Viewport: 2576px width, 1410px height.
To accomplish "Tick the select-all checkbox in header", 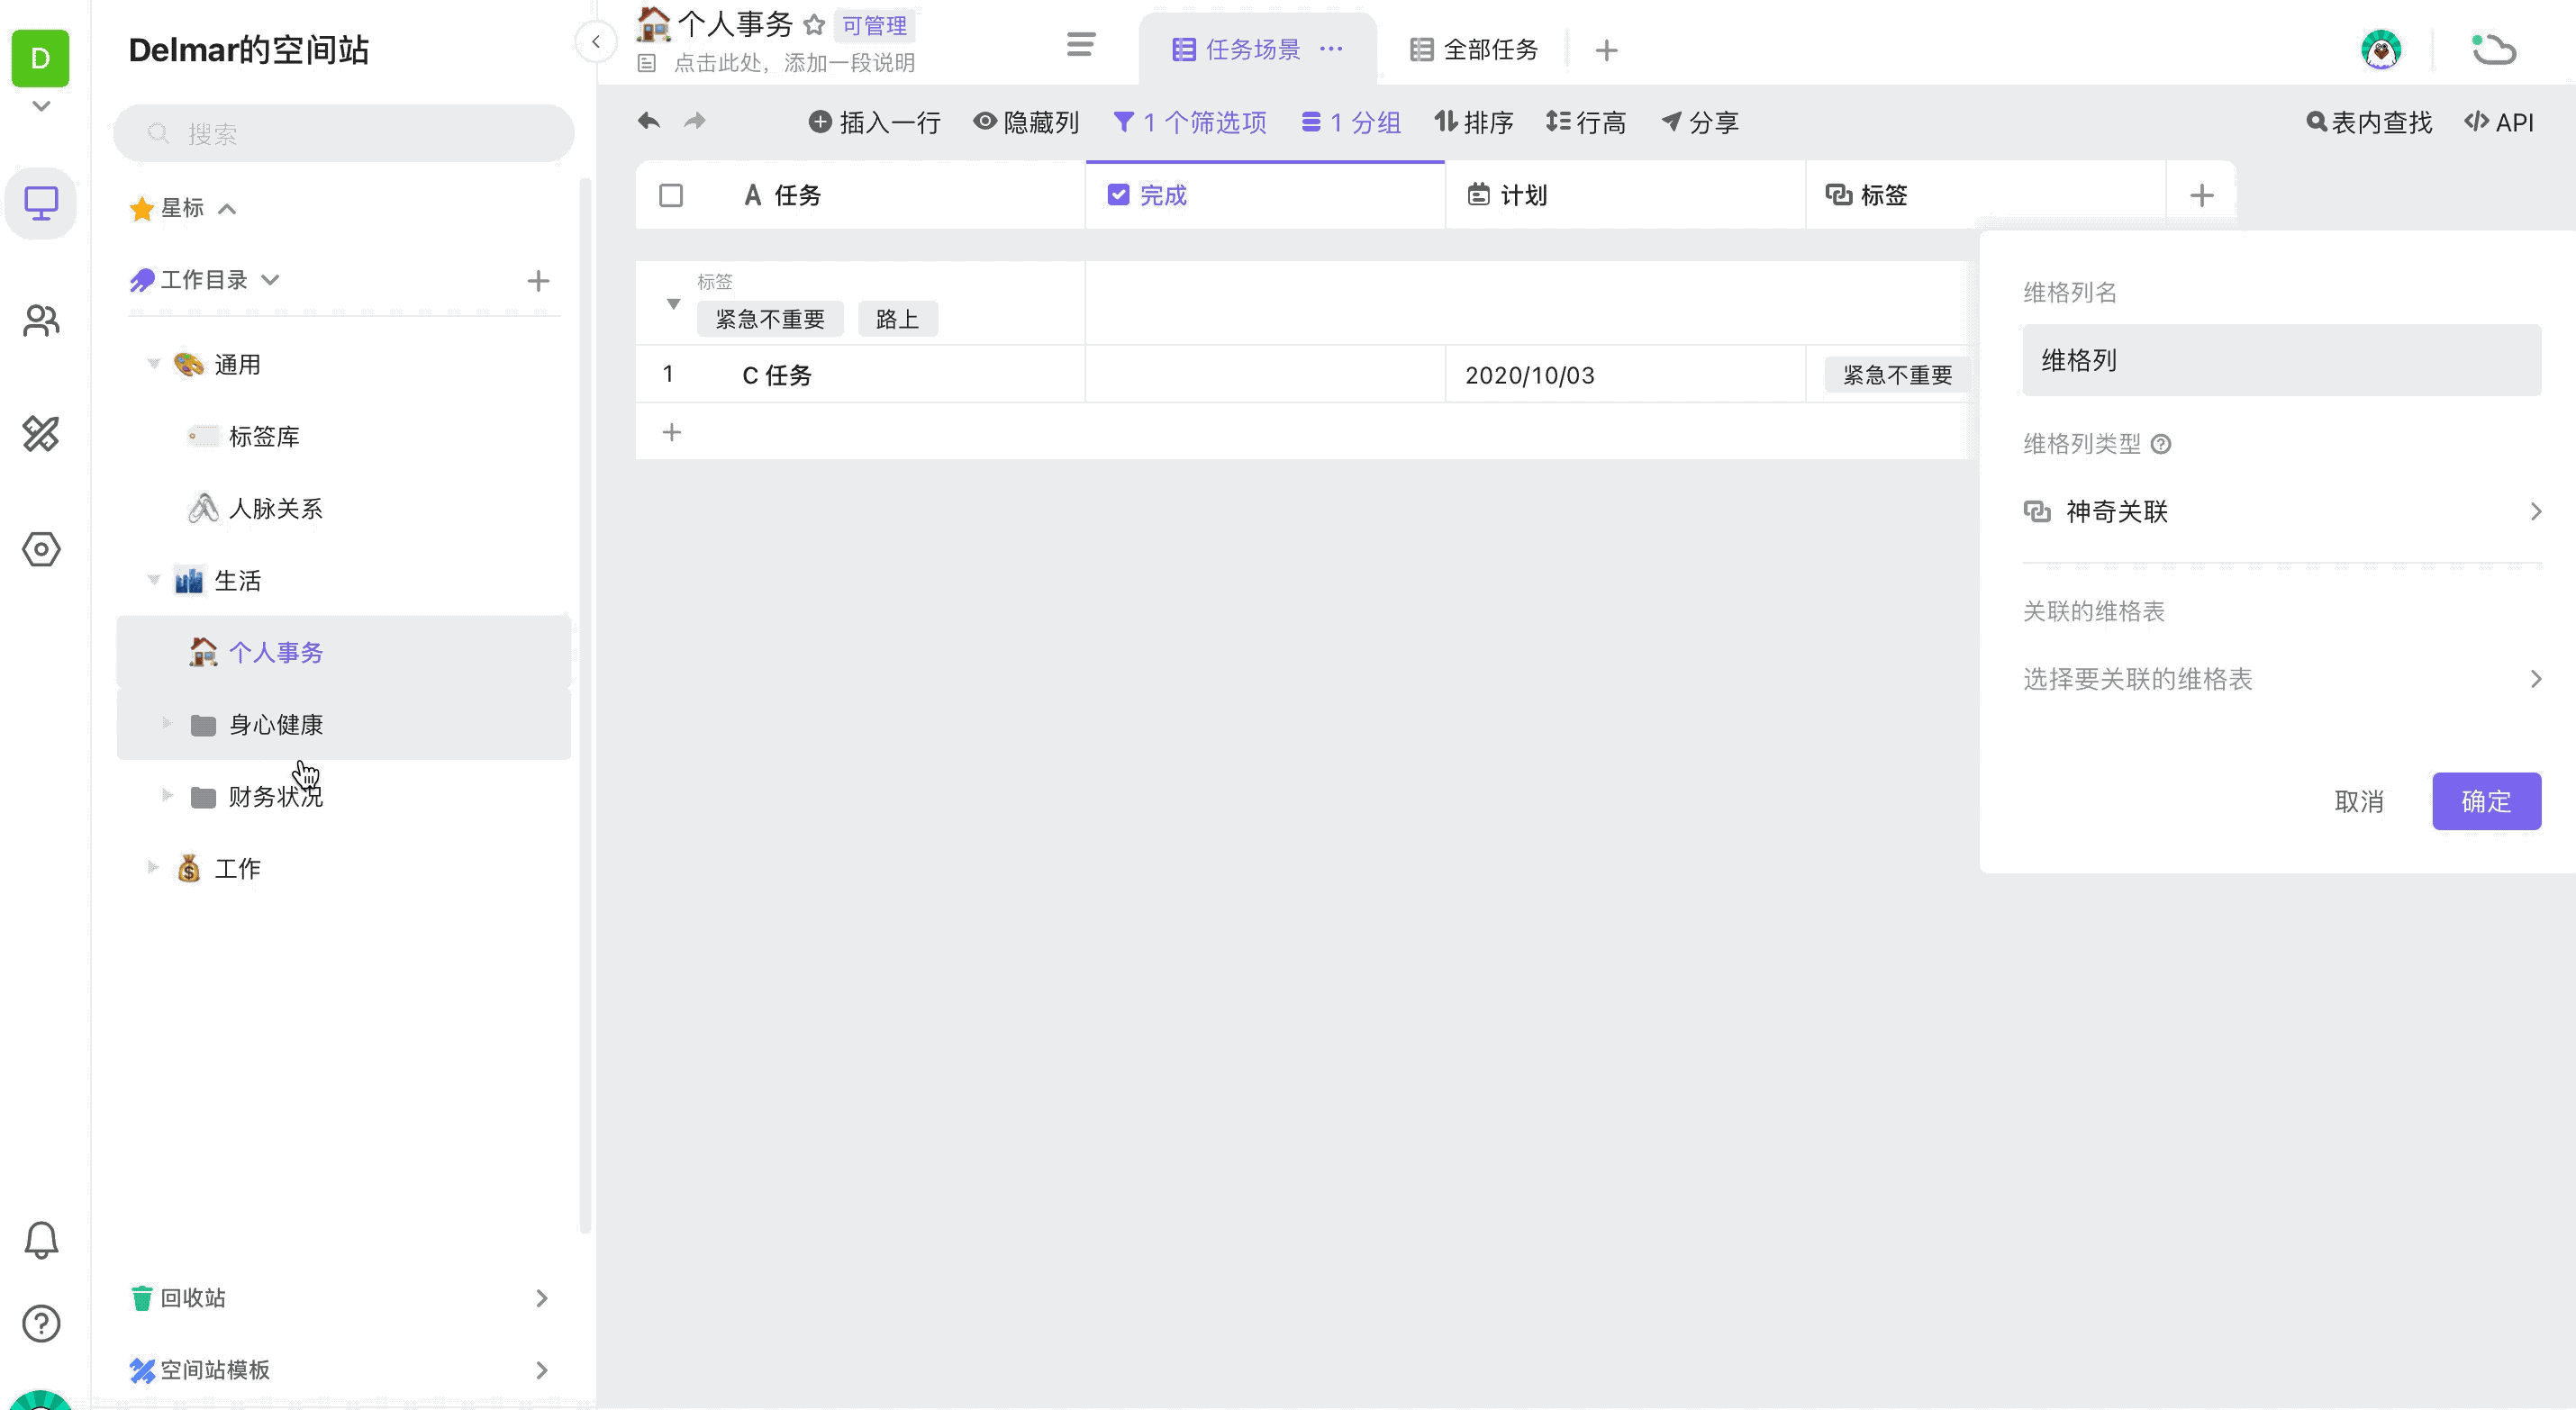I will pos(671,195).
